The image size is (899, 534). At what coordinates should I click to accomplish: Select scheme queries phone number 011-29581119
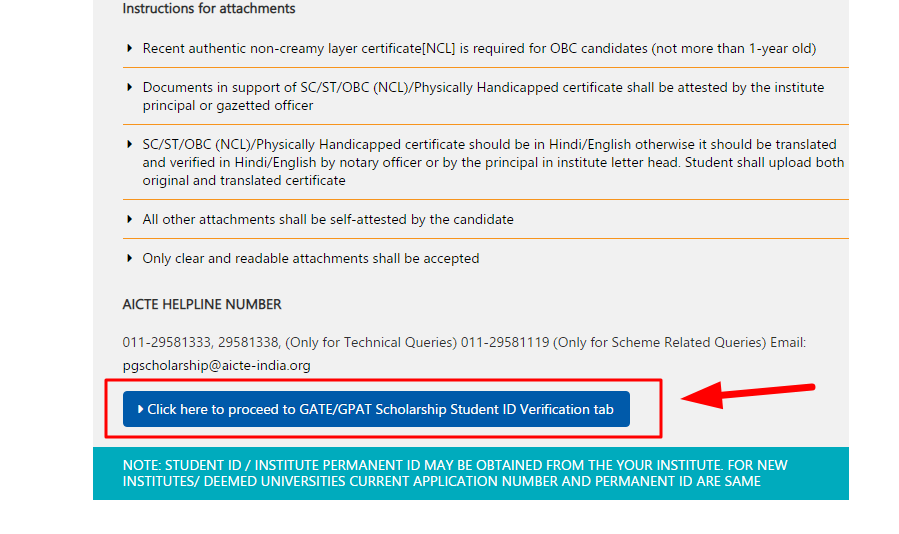505,342
